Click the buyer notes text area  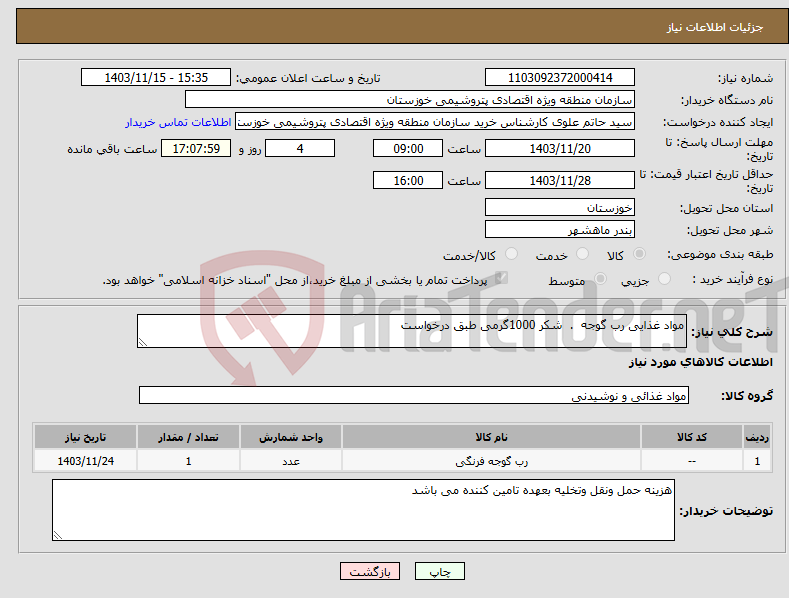tap(363, 510)
